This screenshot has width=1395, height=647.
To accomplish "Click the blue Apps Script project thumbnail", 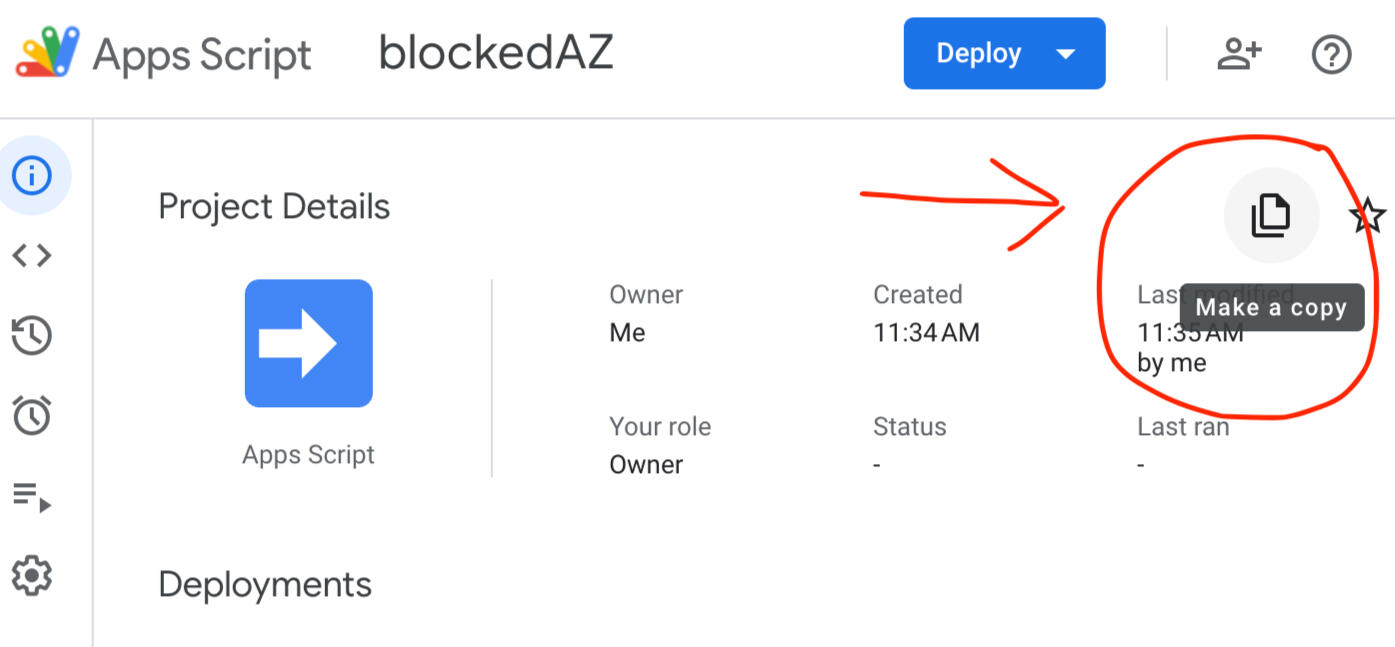I will [309, 343].
